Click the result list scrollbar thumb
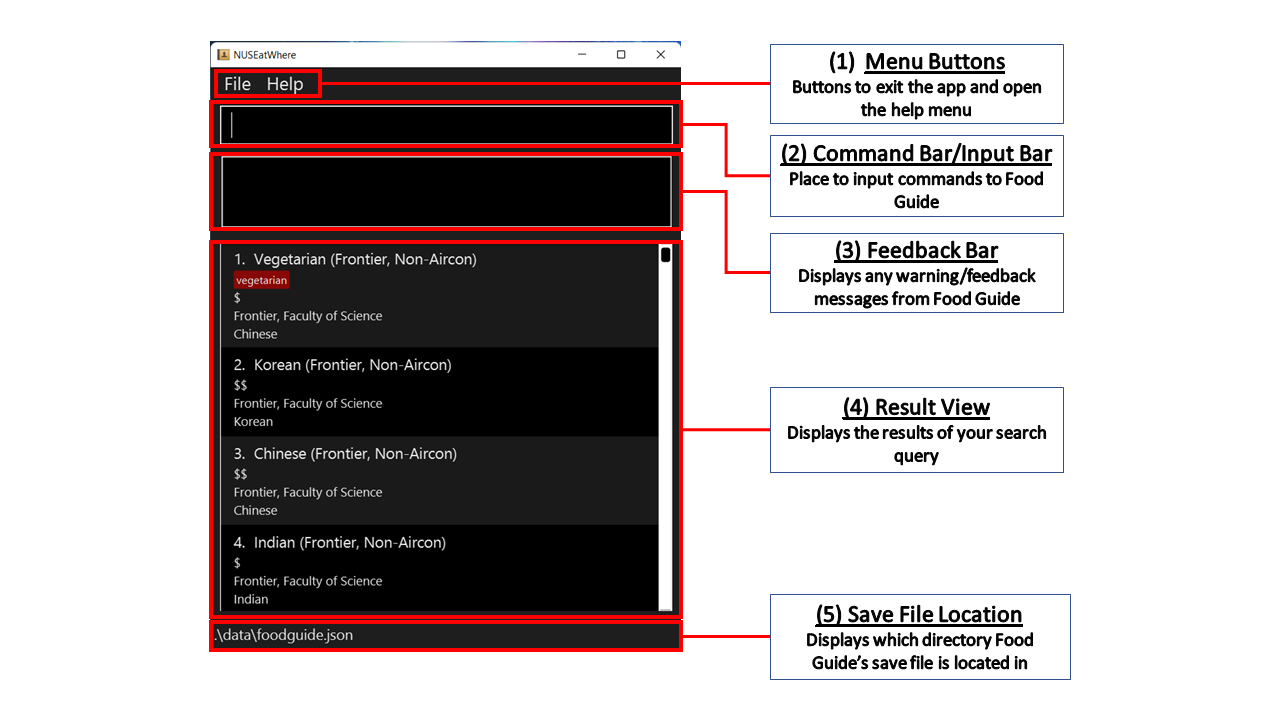 (x=666, y=255)
